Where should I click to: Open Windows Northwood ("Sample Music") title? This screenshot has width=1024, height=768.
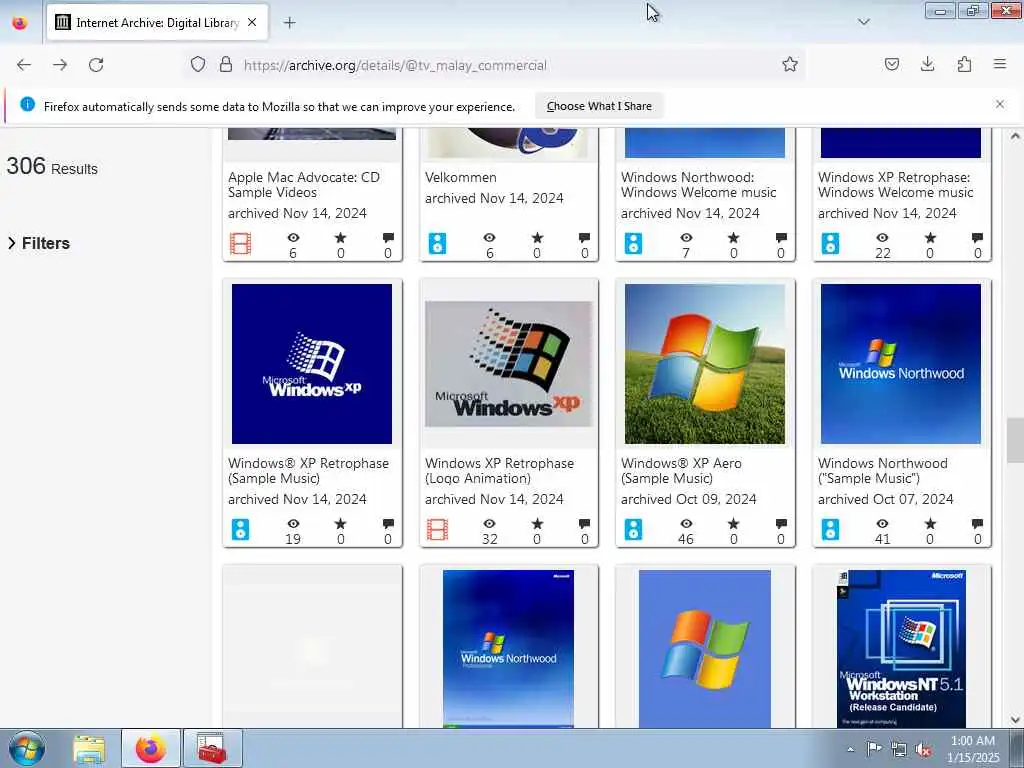pos(882,470)
